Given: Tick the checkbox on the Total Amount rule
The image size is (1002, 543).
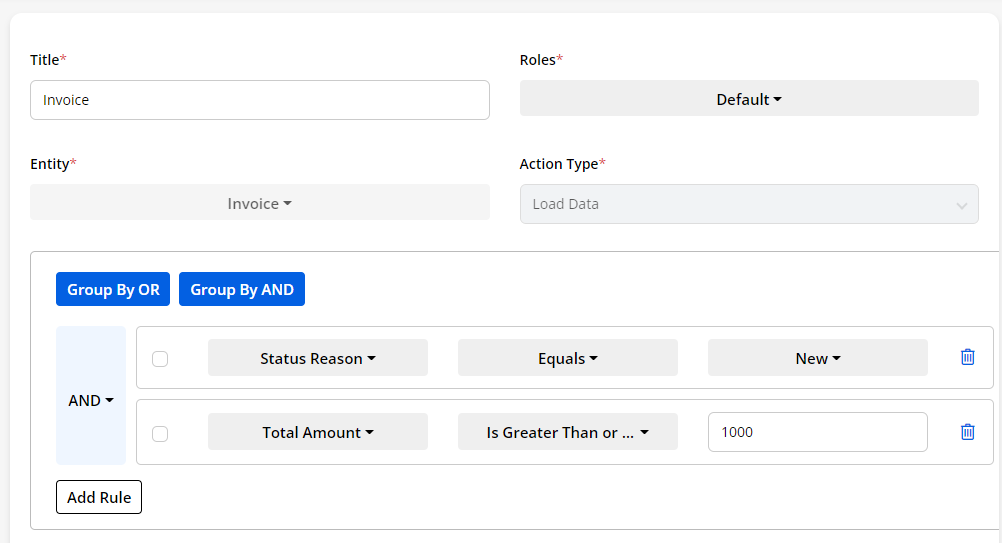Looking at the screenshot, I should (x=160, y=433).
